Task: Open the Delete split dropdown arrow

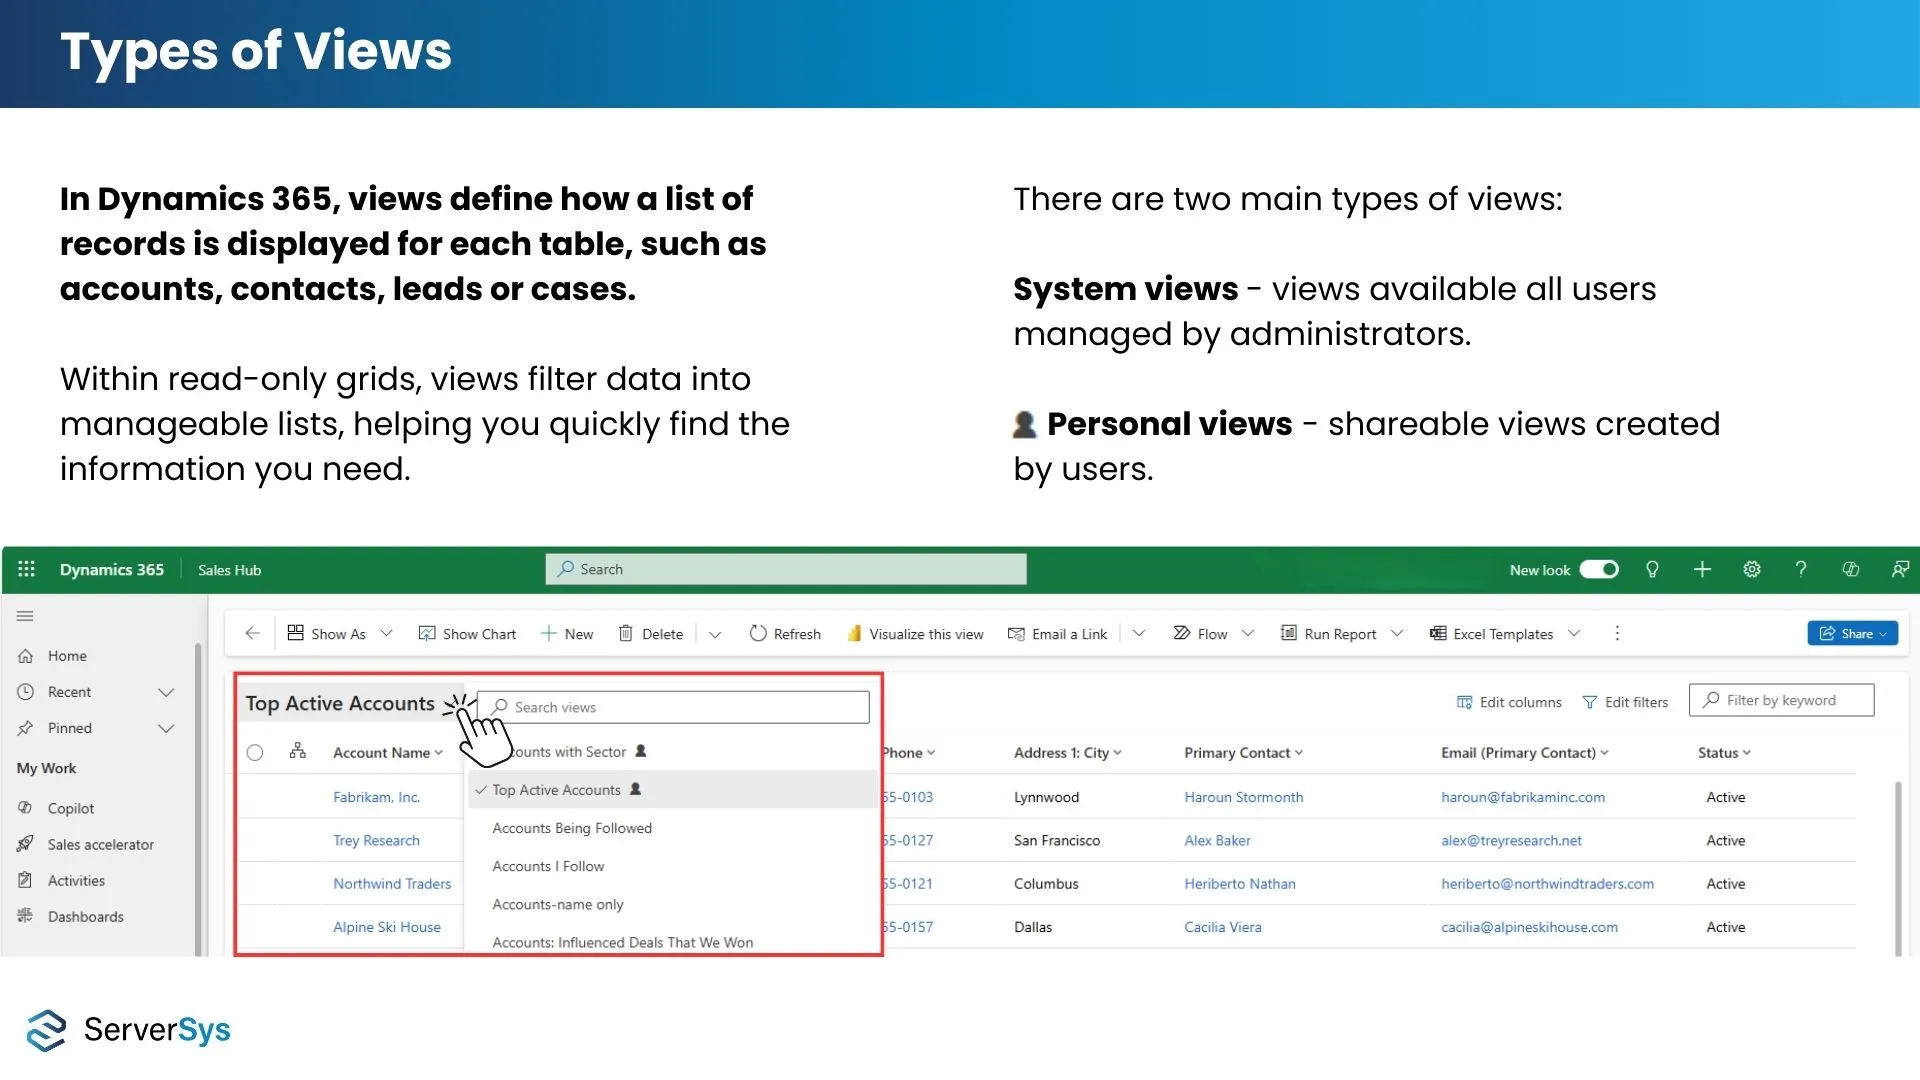Action: [x=714, y=634]
